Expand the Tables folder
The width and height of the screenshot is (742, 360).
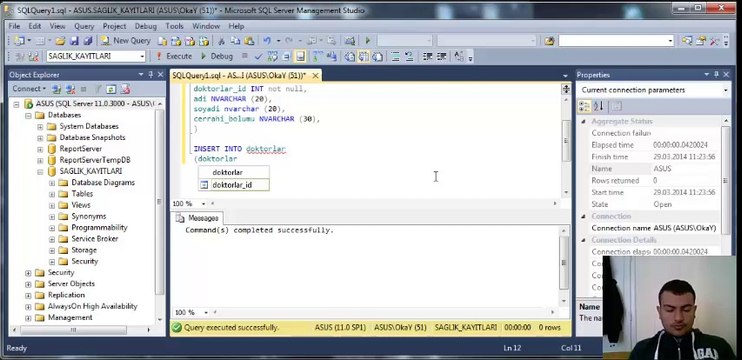[x=52, y=194]
